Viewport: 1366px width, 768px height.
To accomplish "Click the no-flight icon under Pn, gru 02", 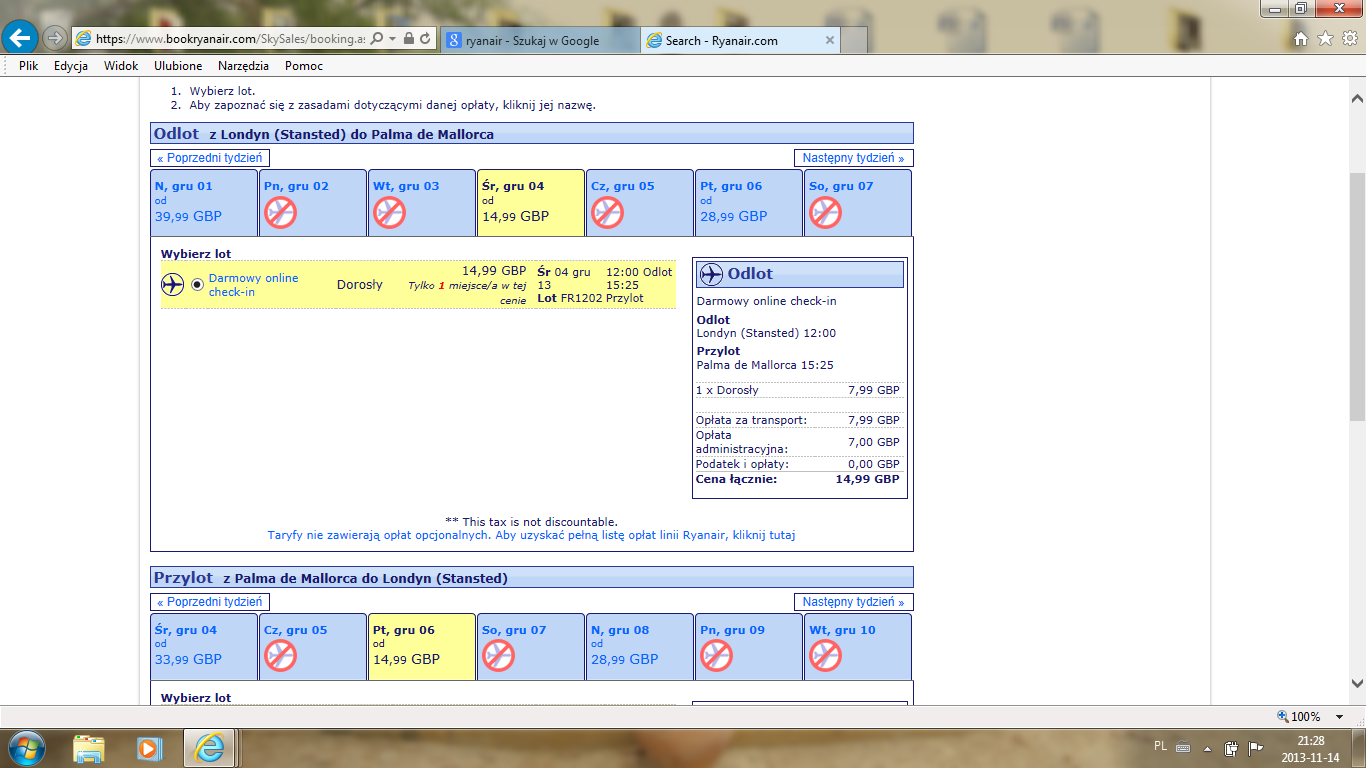I will pyautogui.click(x=281, y=212).
